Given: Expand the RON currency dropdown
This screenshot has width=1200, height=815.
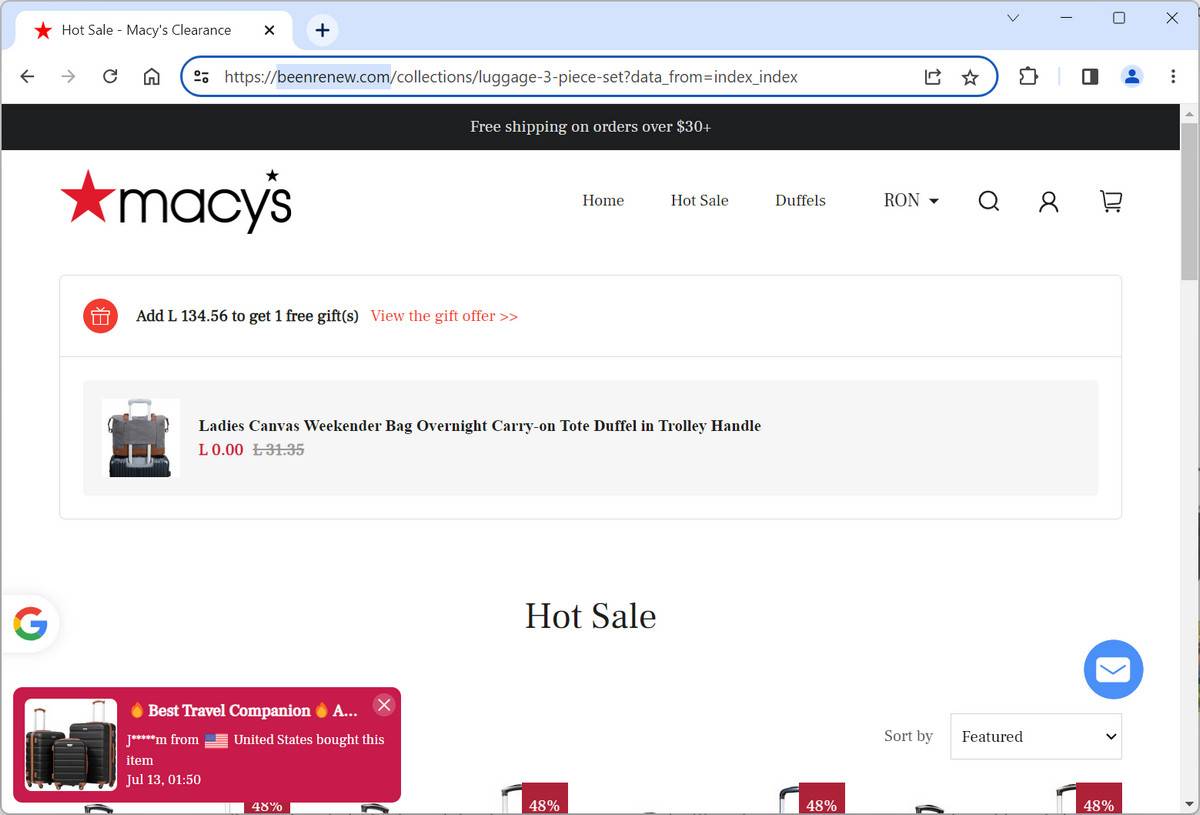Looking at the screenshot, I should point(911,201).
